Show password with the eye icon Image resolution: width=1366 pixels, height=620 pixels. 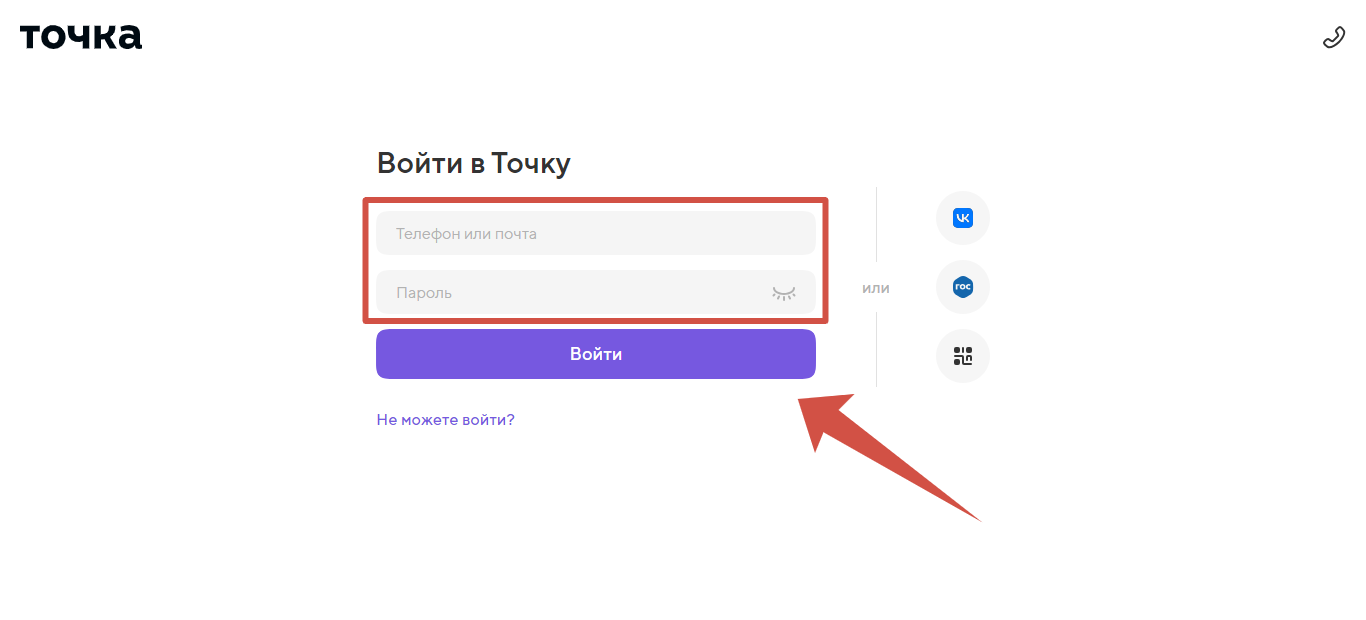(x=783, y=293)
